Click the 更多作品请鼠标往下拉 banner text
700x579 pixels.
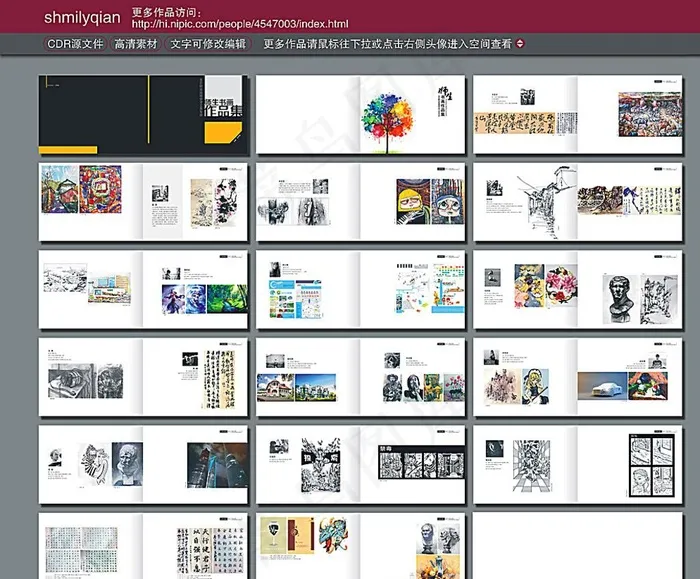click(387, 44)
